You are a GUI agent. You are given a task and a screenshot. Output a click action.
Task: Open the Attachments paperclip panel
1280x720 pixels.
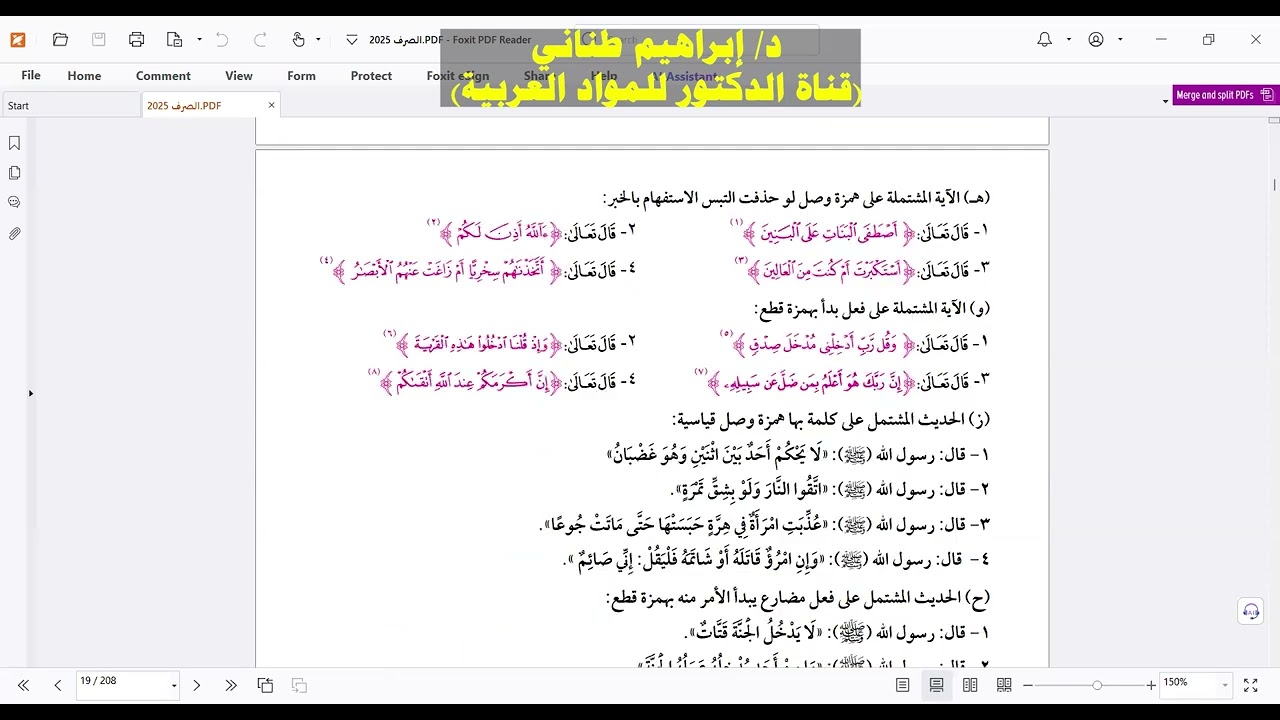tap(14, 233)
